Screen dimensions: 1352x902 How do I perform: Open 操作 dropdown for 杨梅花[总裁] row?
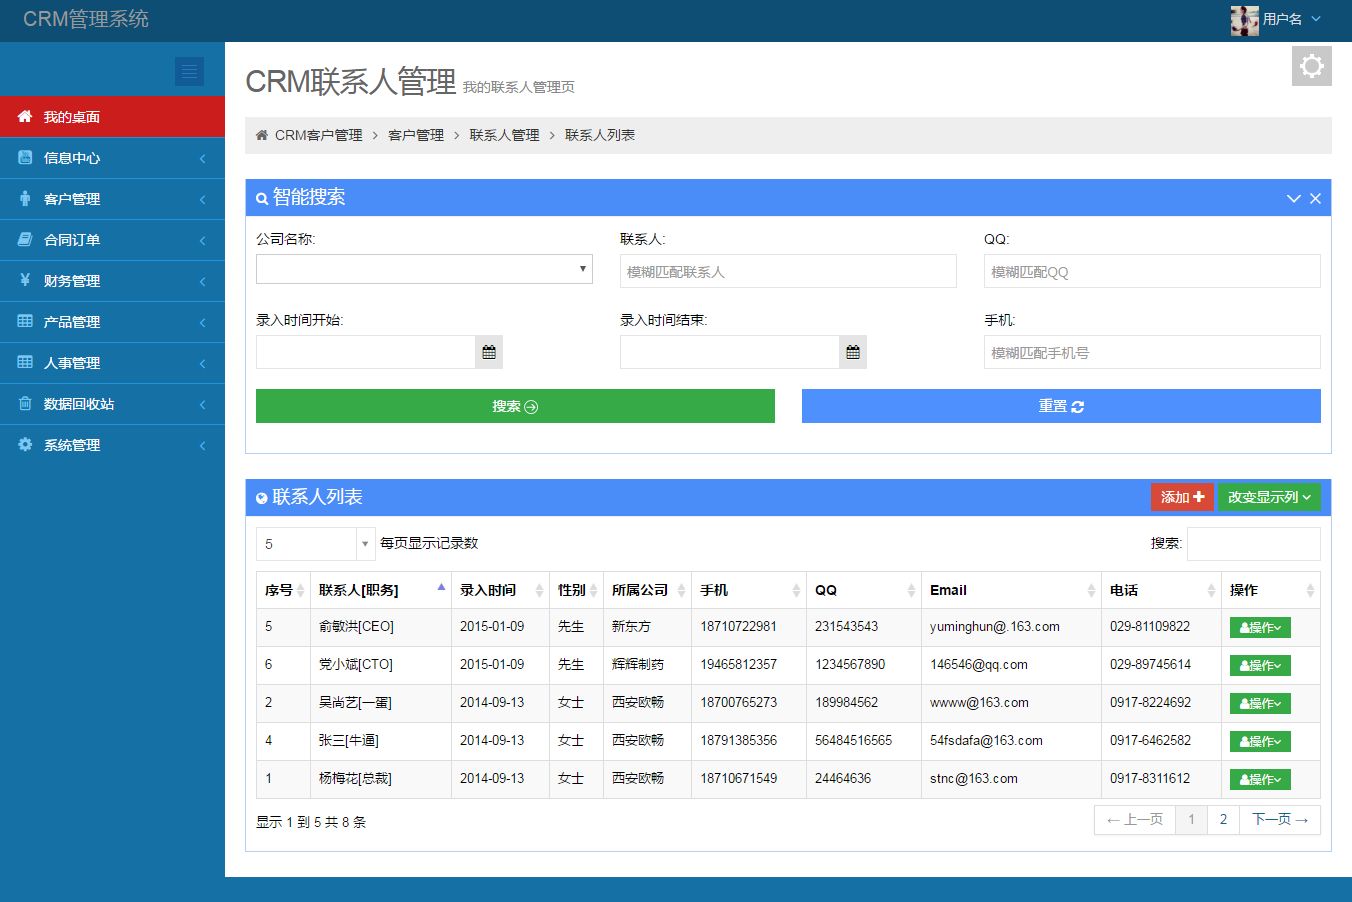tap(1260, 779)
